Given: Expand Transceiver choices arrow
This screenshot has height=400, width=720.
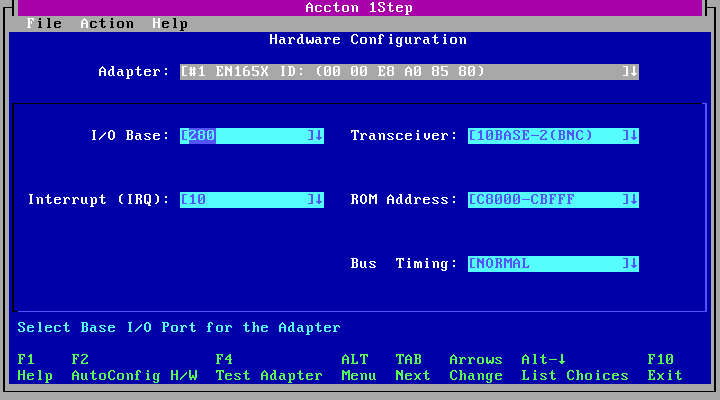Looking at the screenshot, I should (633, 135).
